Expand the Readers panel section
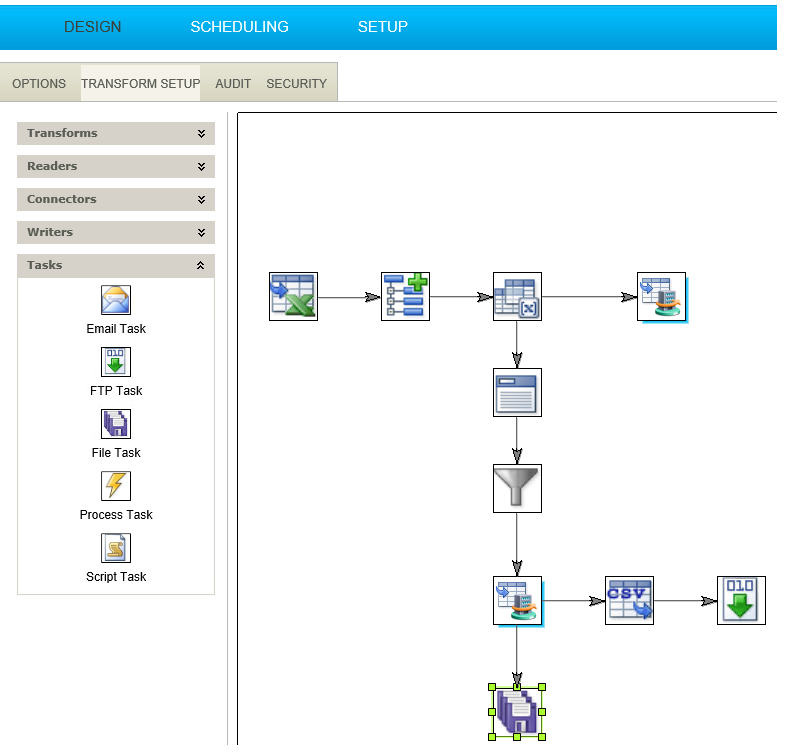Viewport: 787px width, 755px height. 201,167
